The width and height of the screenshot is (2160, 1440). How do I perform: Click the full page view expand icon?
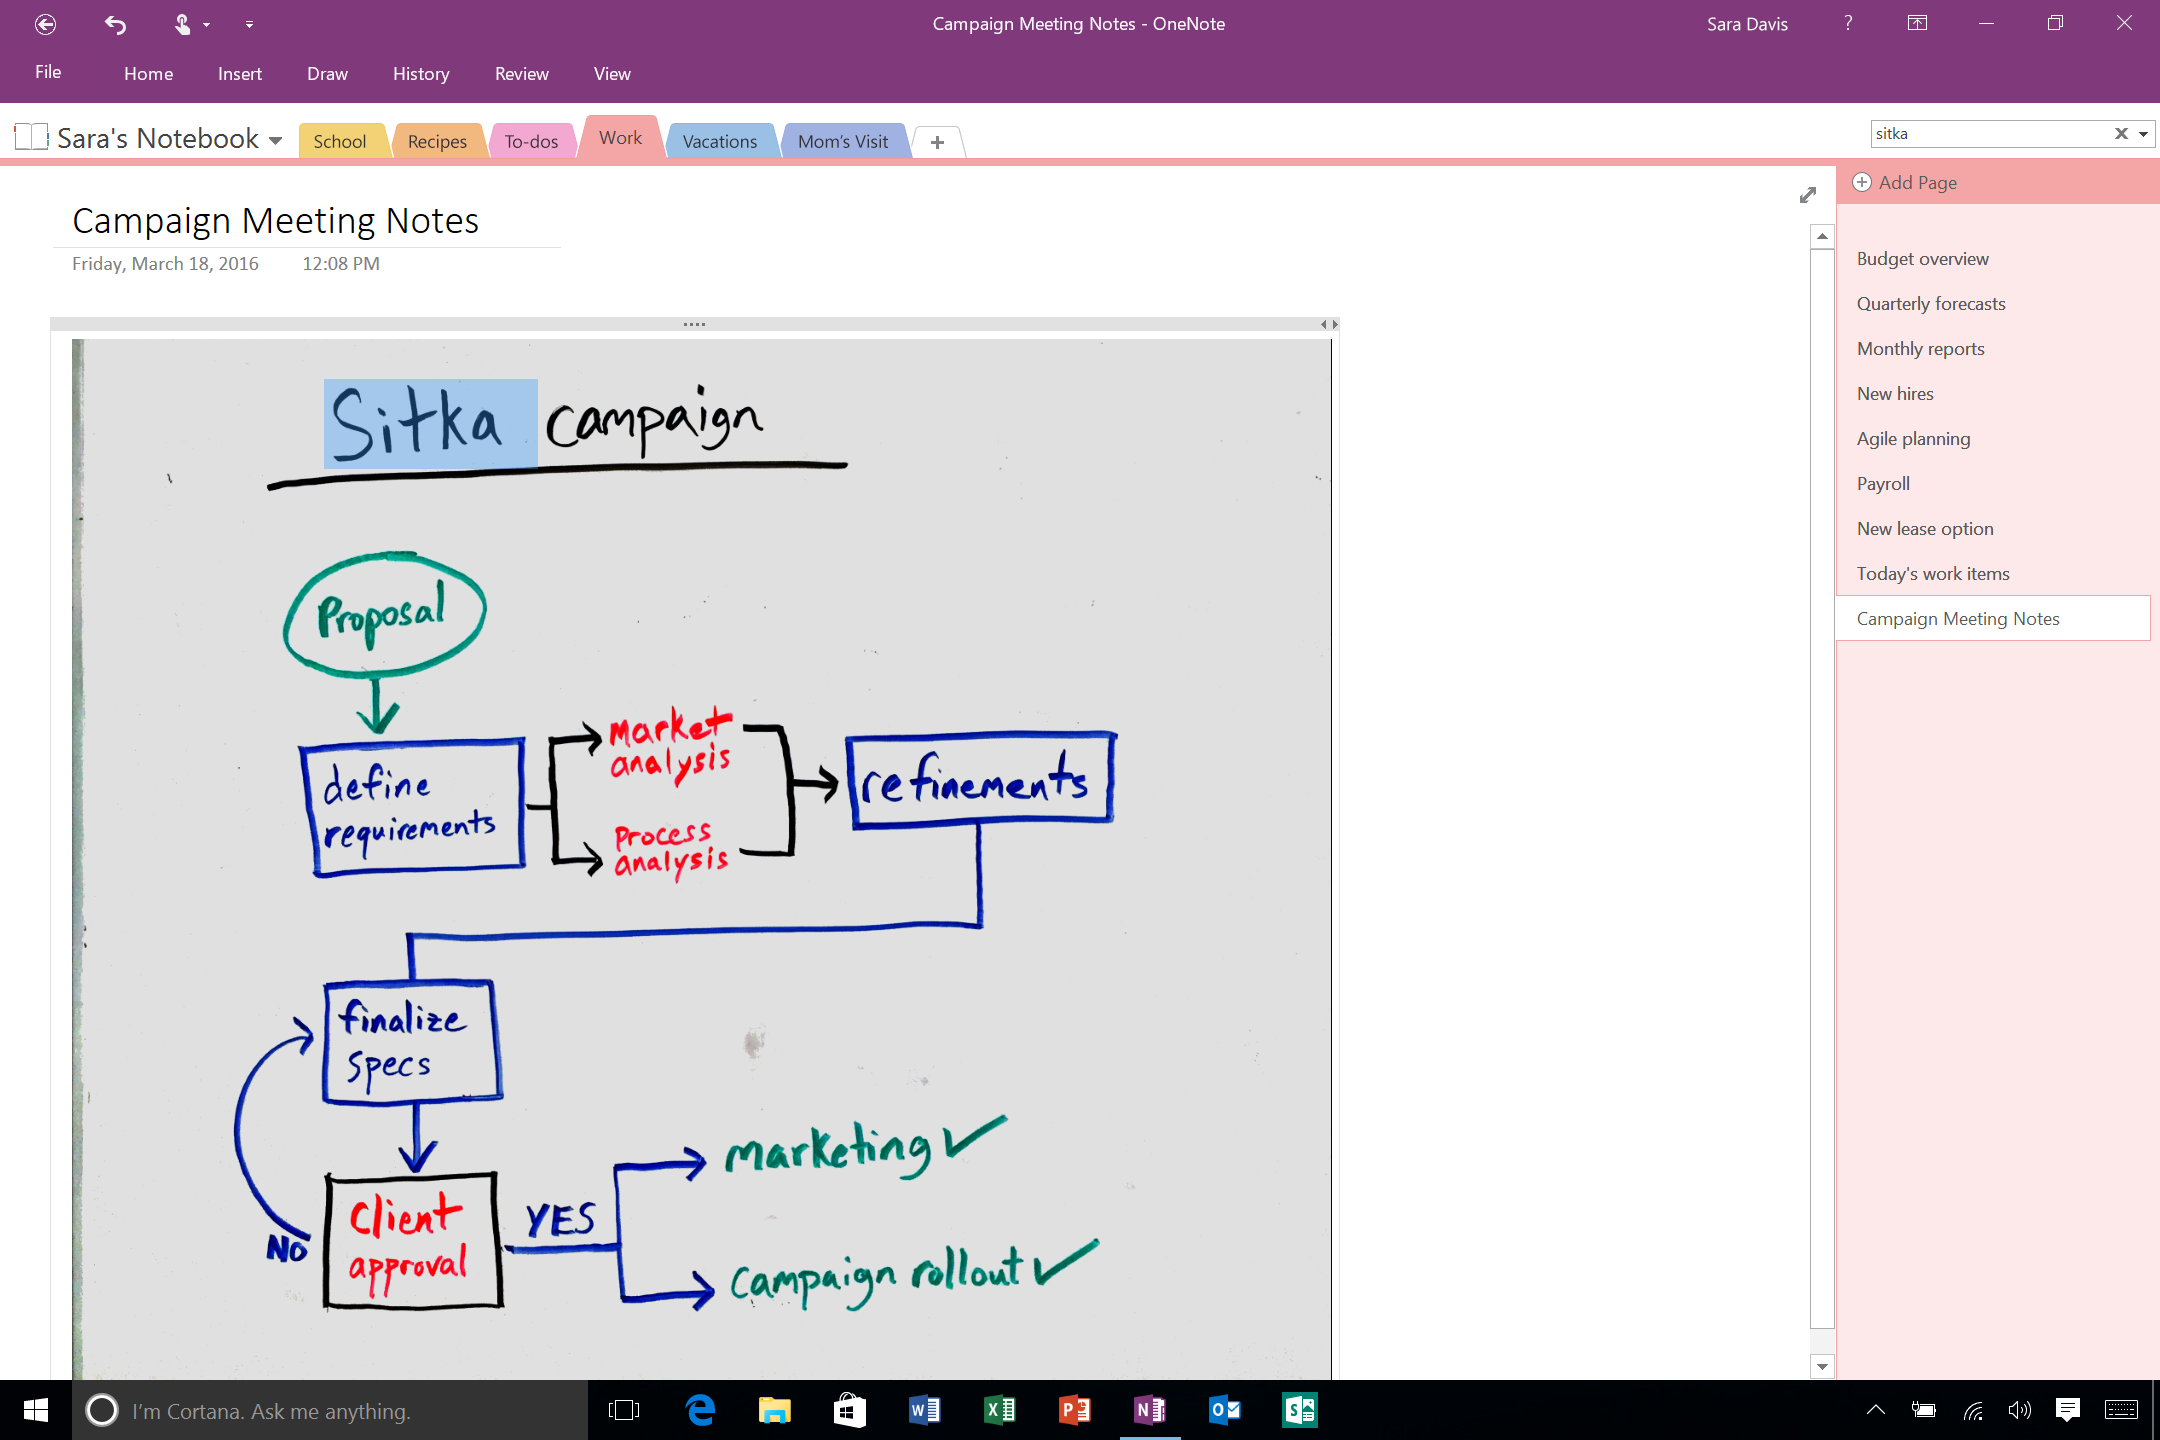pos(1808,195)
